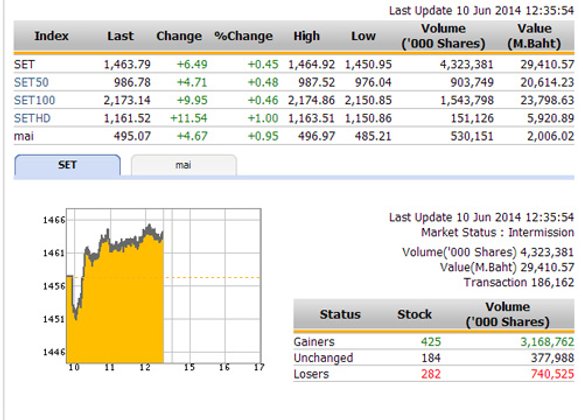Image resolution: width=583 pixels, height=420 pixels.
Task: Click the Losers volume 740,525
Action: pyautogui.click(x=553, y=374)
